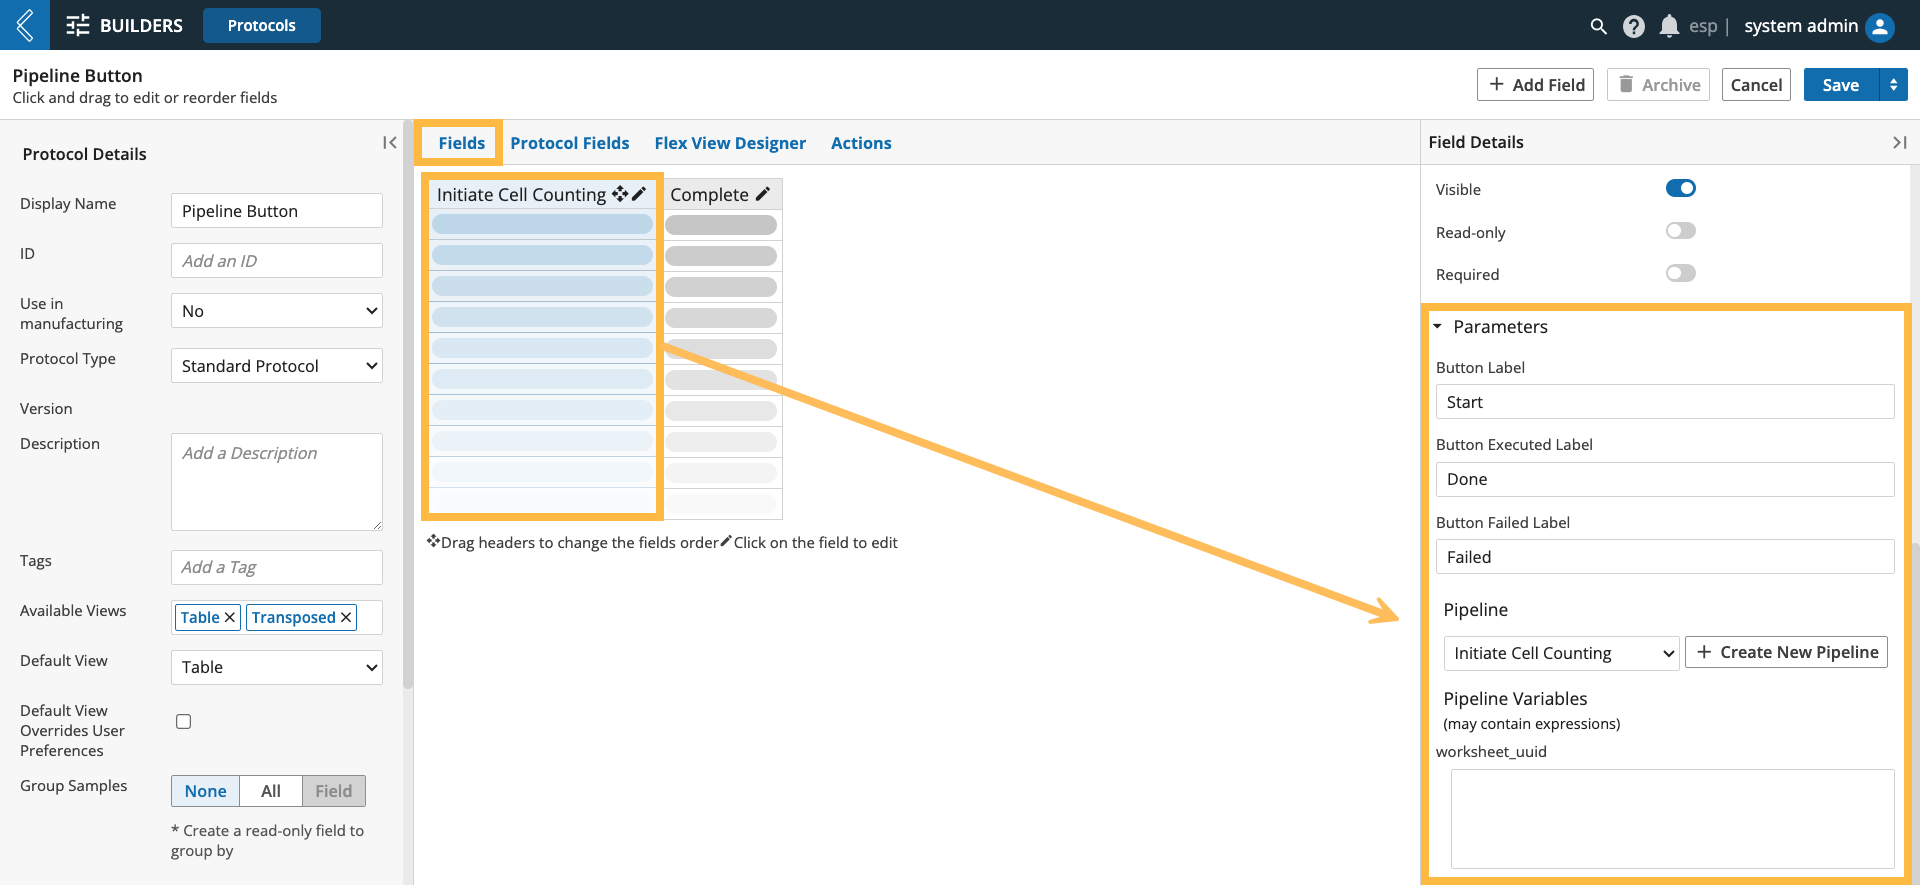
Task: Collapse the Field Details panel
Action: [1899, 143]
